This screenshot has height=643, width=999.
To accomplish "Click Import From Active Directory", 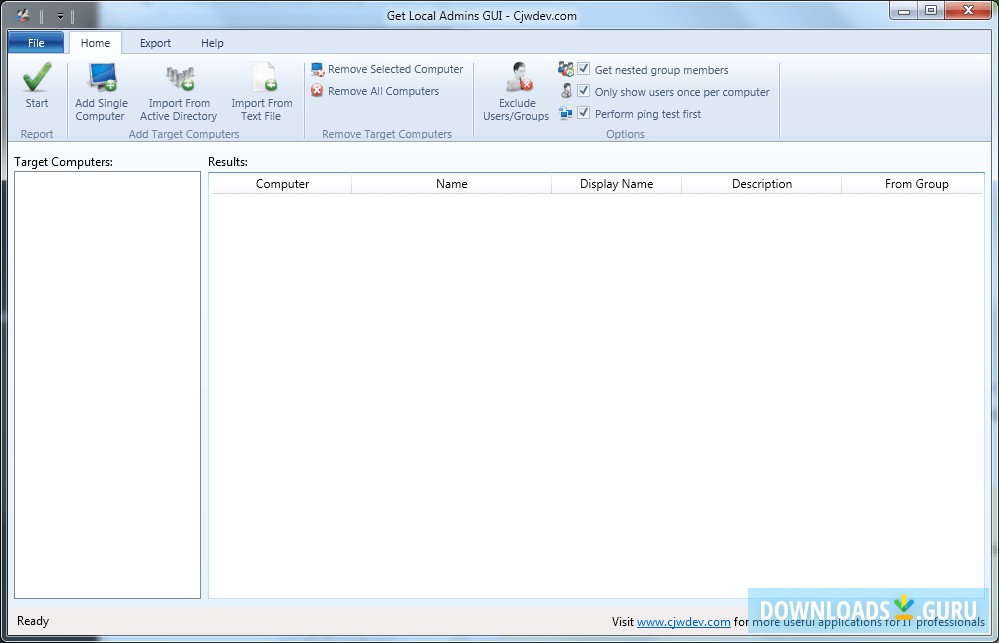I will 178,78.
